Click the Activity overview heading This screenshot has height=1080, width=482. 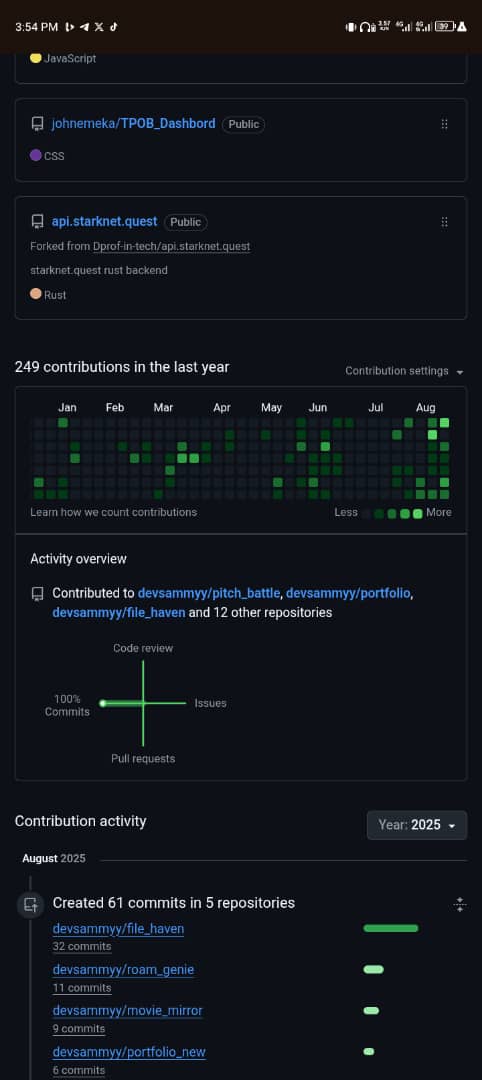(78, 559)
